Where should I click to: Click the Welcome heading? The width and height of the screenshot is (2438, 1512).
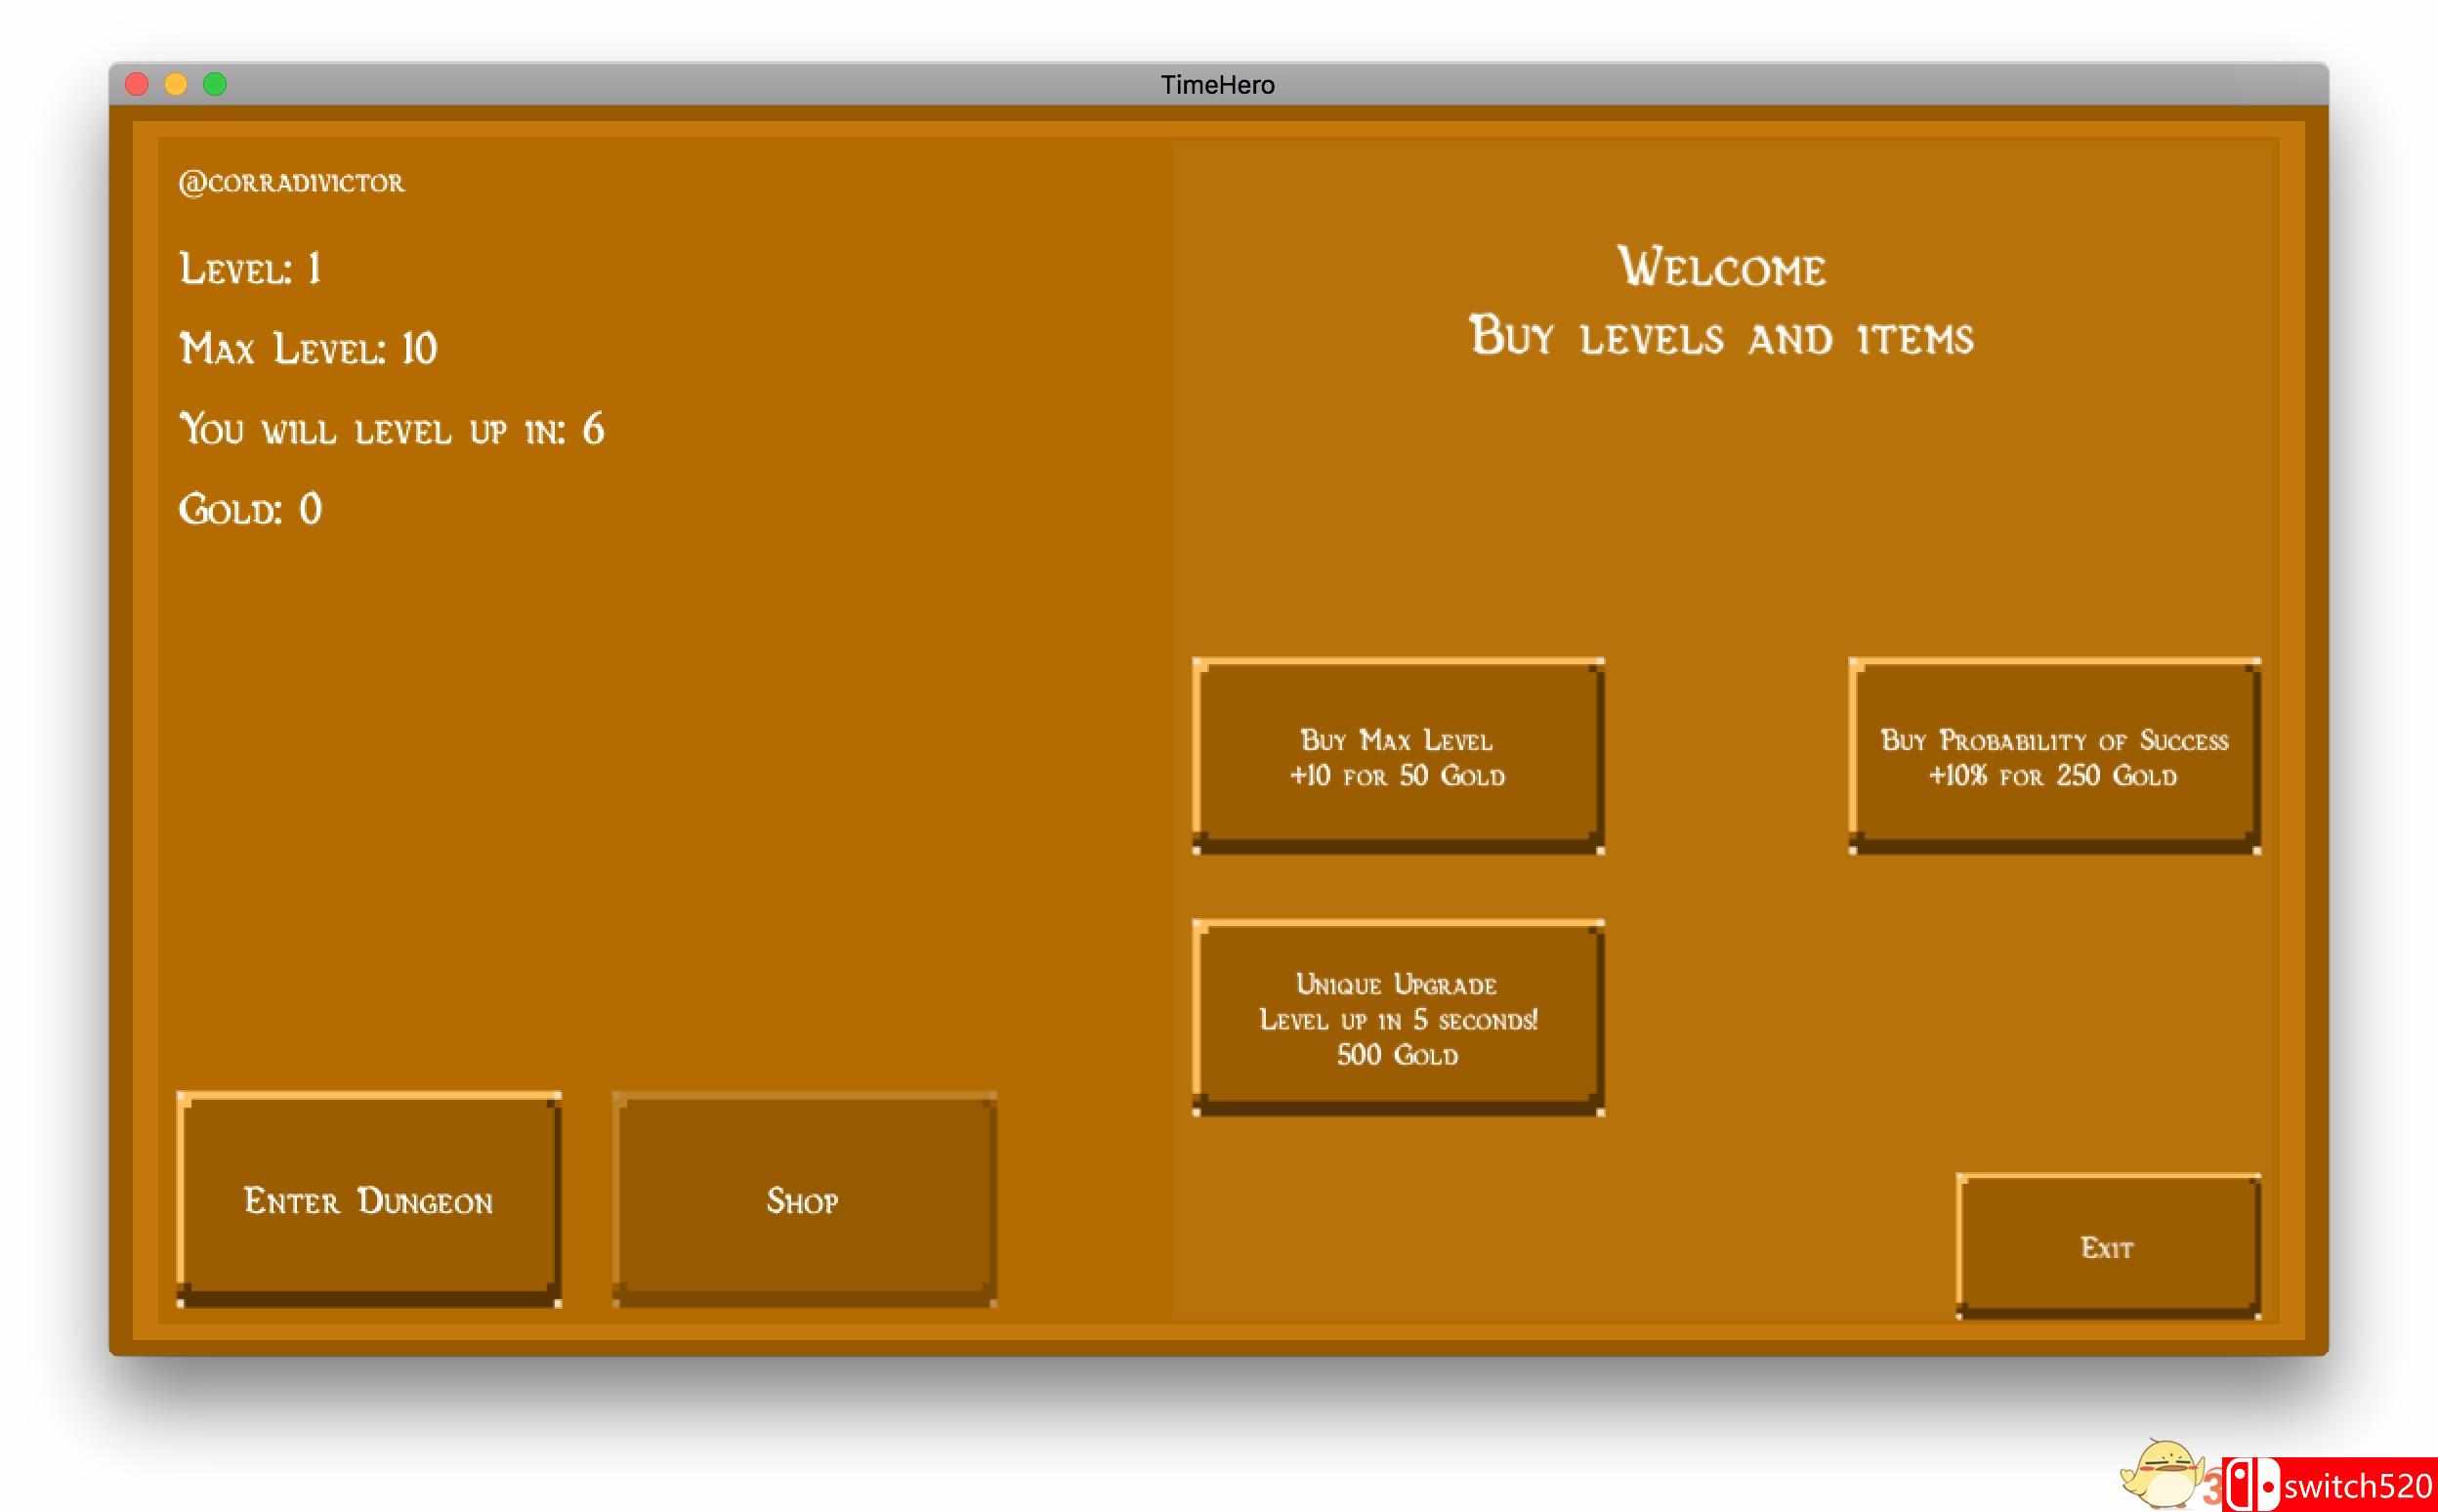(x=1721, y=268)
